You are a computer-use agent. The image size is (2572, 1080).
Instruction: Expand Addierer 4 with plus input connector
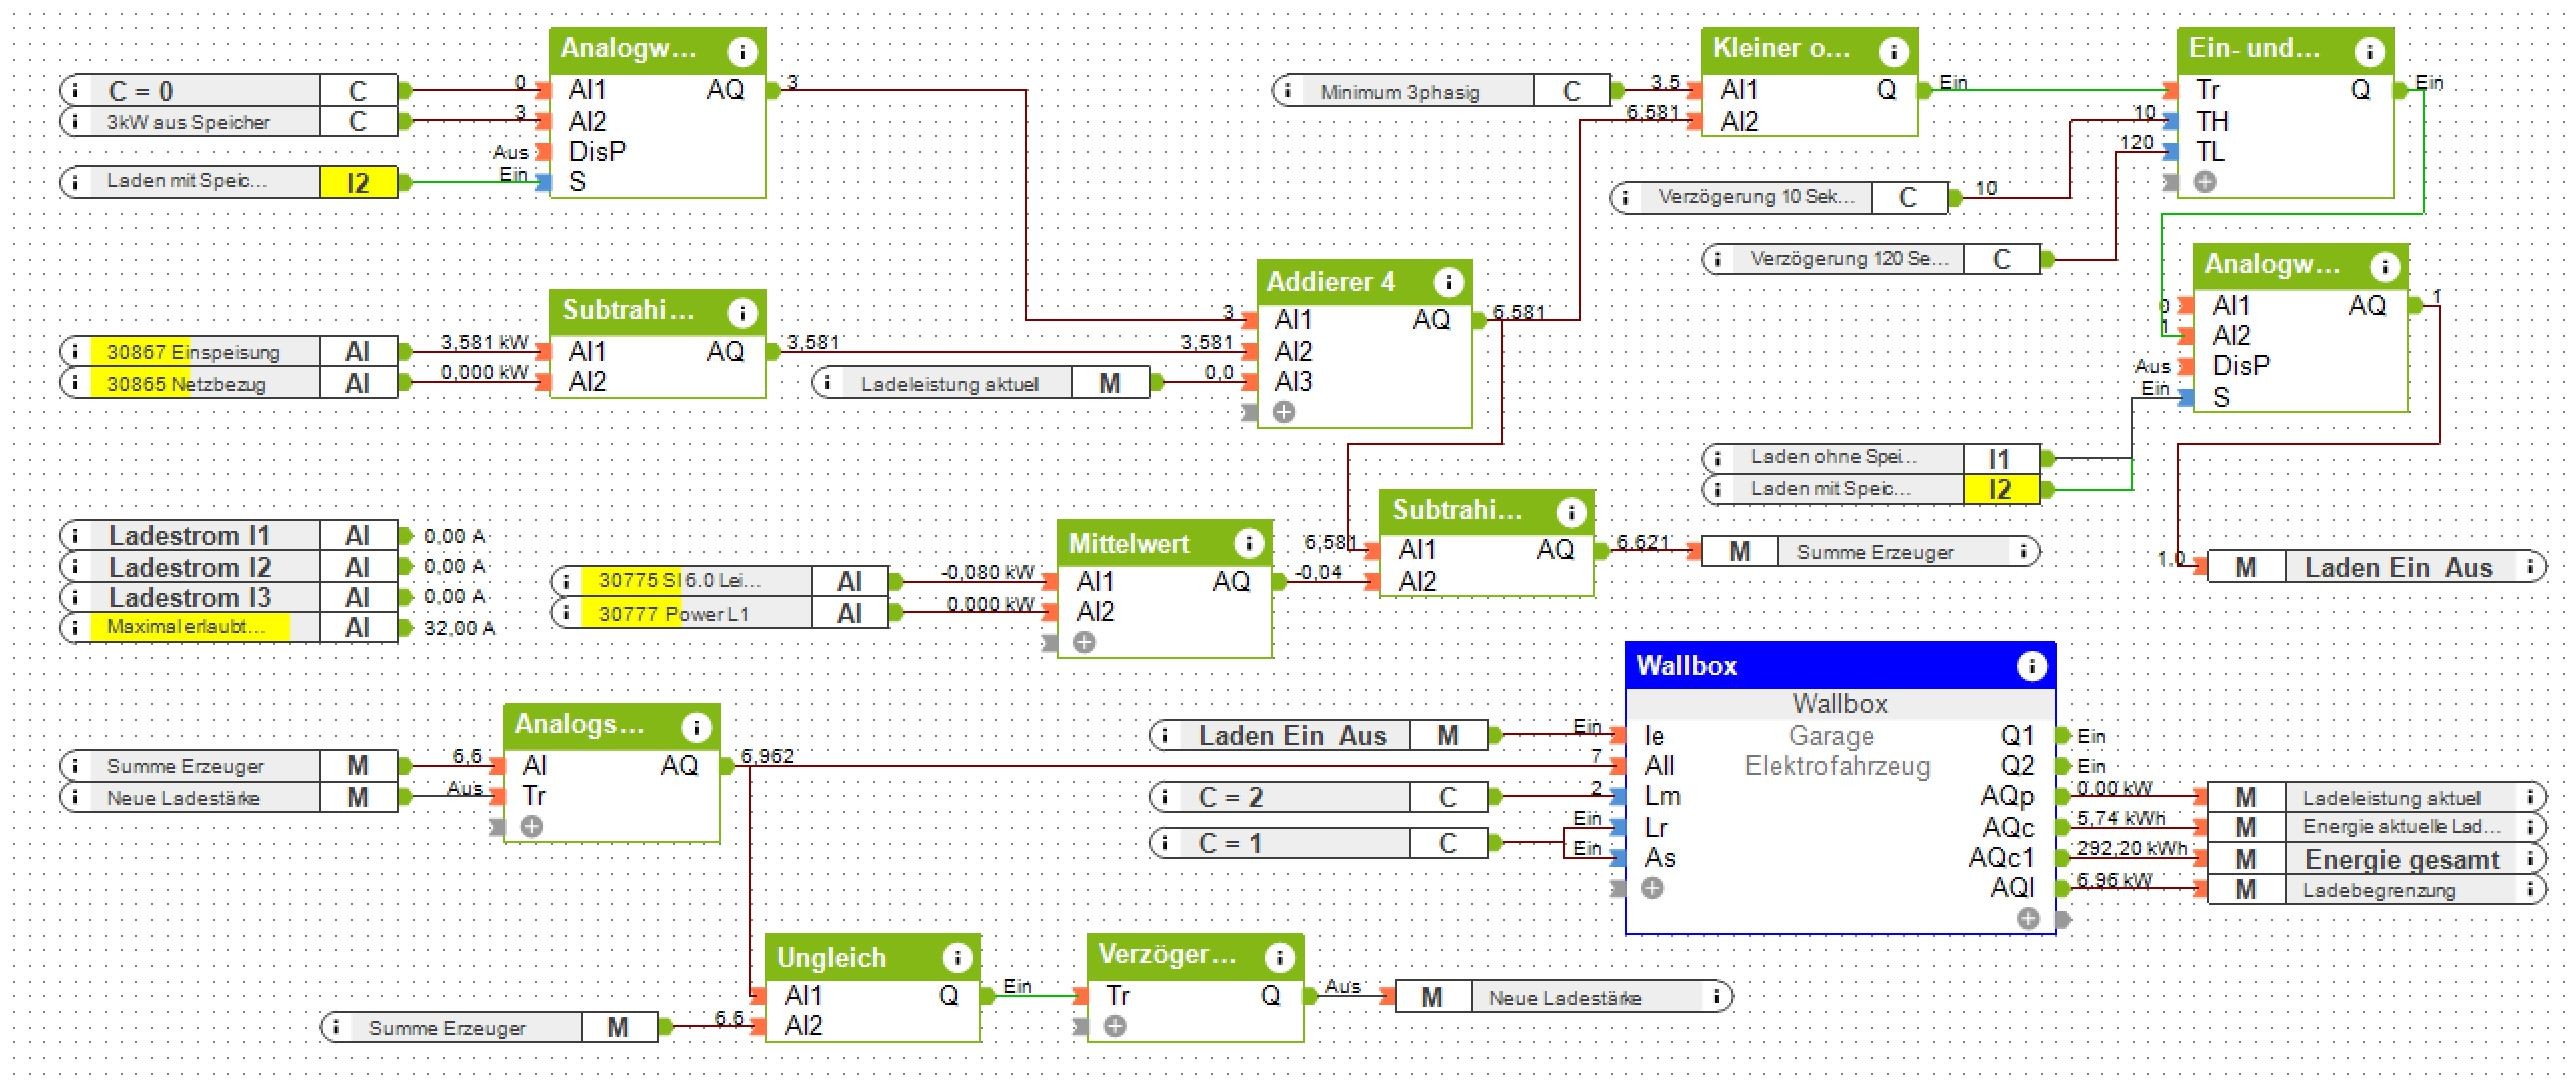click(1284, 412)
